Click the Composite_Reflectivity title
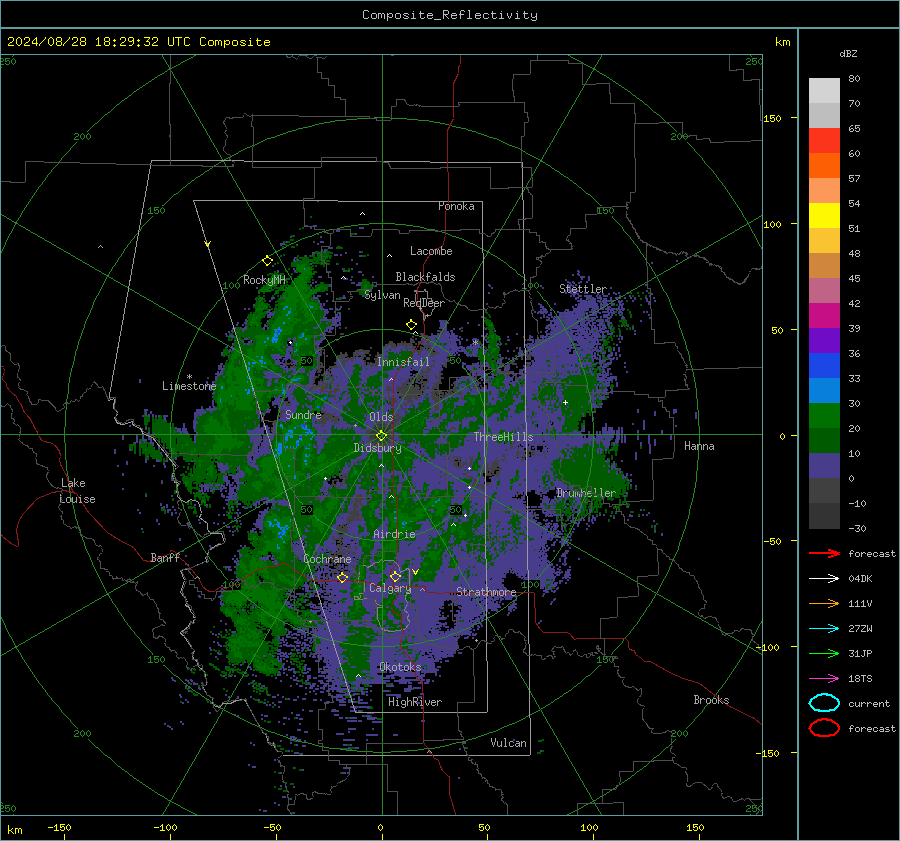The image size is (900, 841). 450,15
